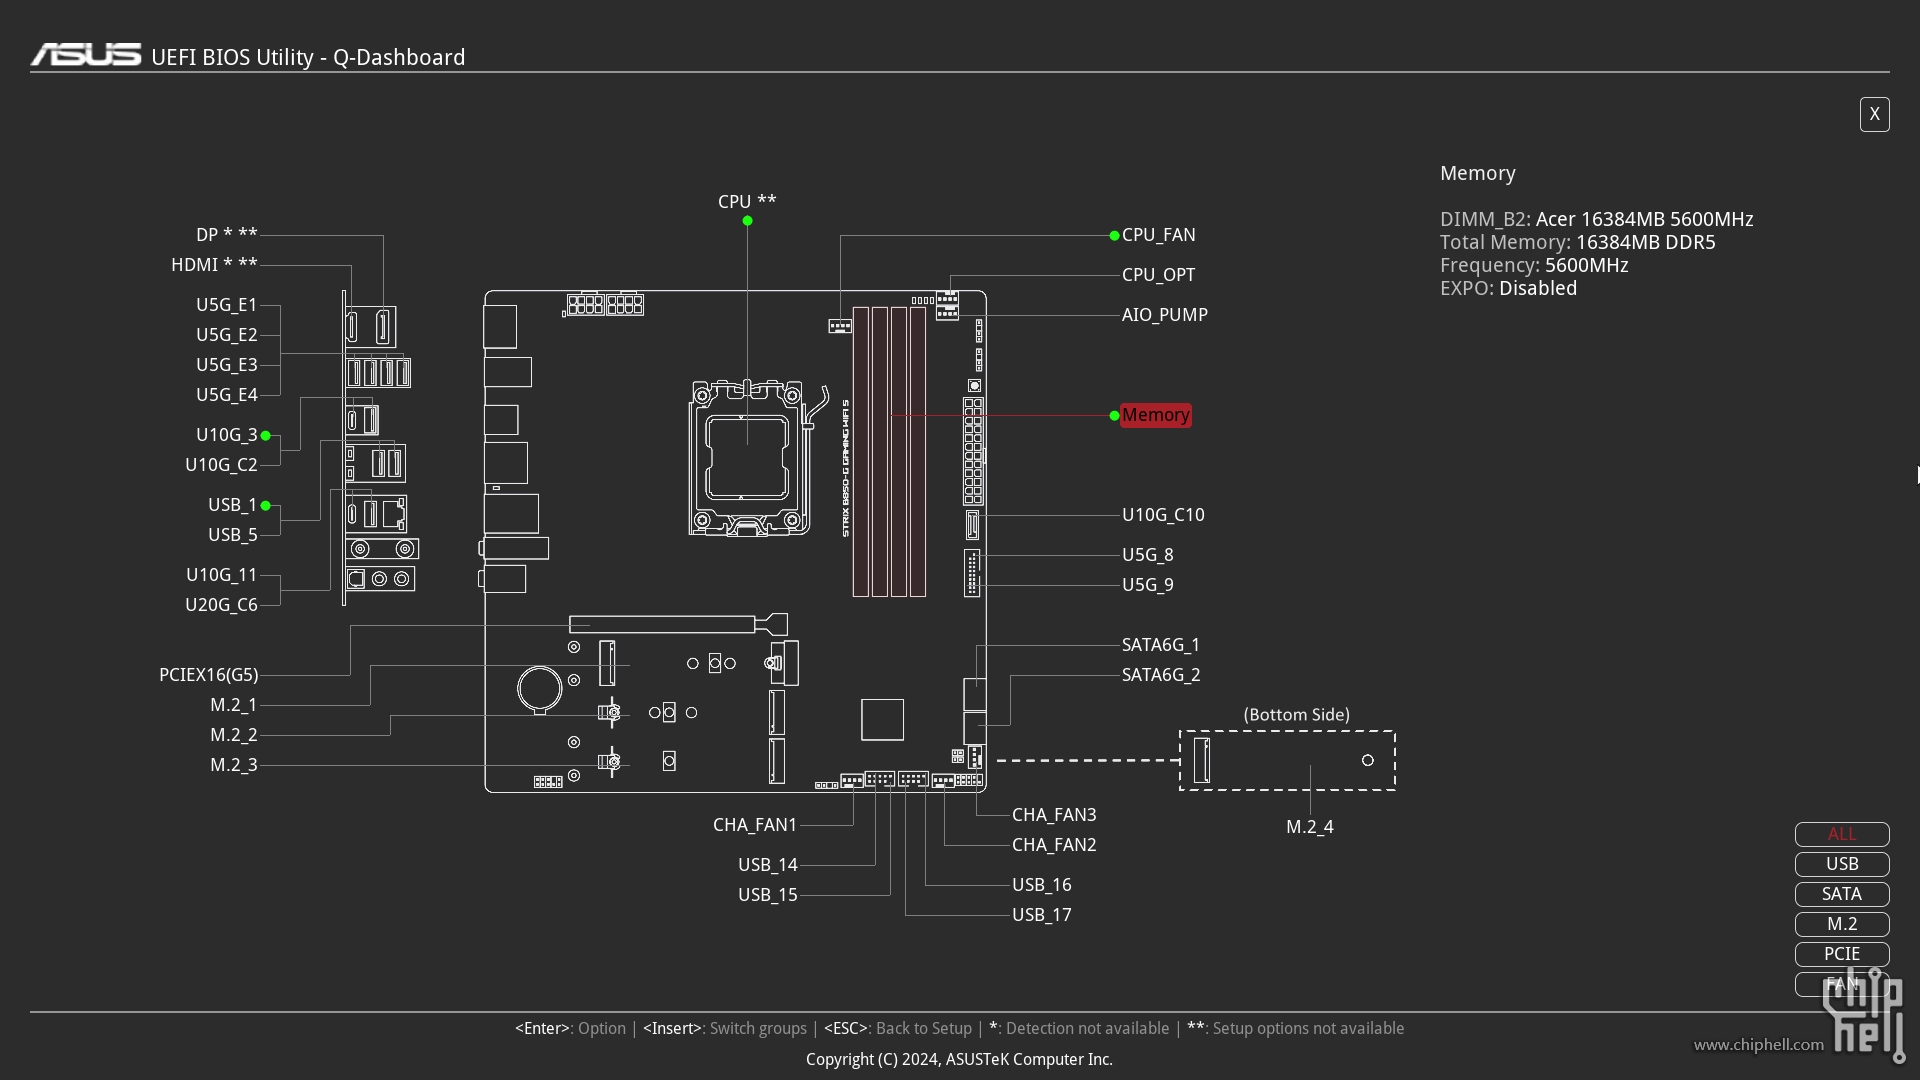Select the USB_15 header label

768,895
